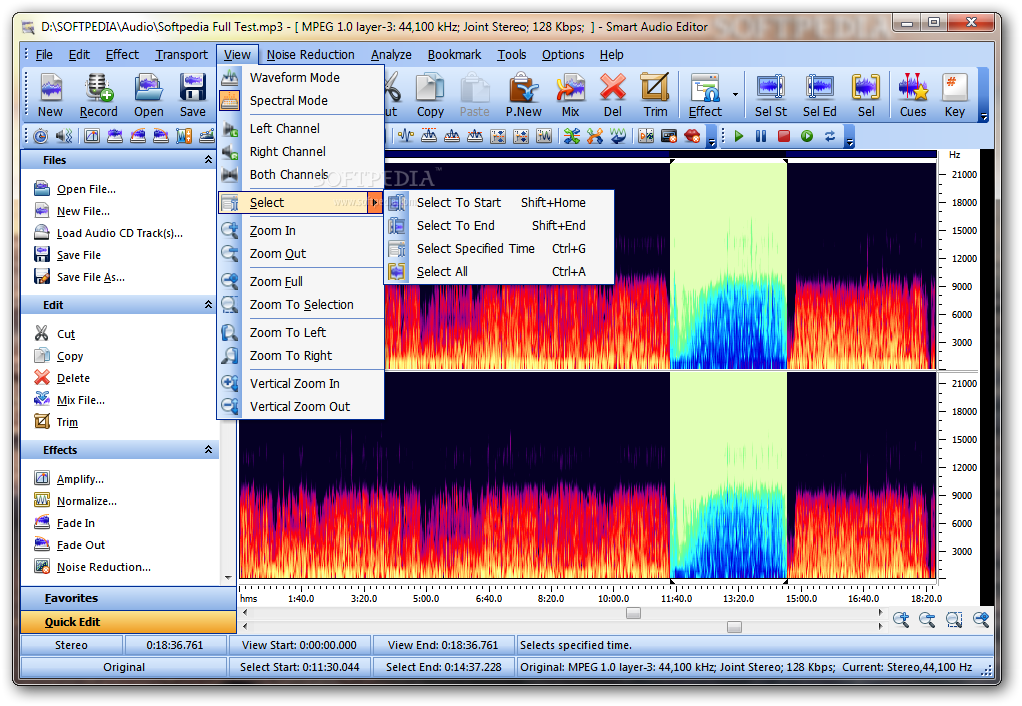Collapse the Effects panel section
The image size is (1022, 706).
coord(209,450)
